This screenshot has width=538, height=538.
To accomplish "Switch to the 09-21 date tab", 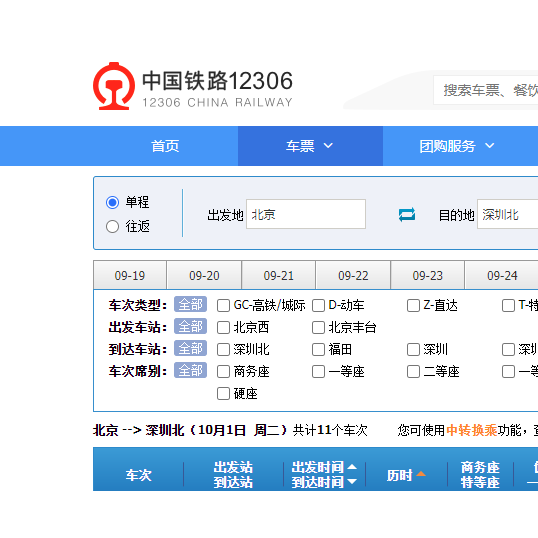I will [279, 275].
